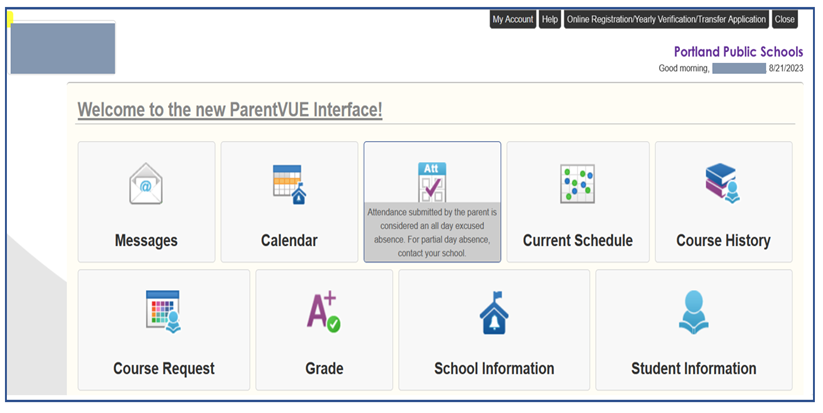Screen dimensions: 823x413
Task: Click the School Information bell building icon
Action: pos(494,313)
